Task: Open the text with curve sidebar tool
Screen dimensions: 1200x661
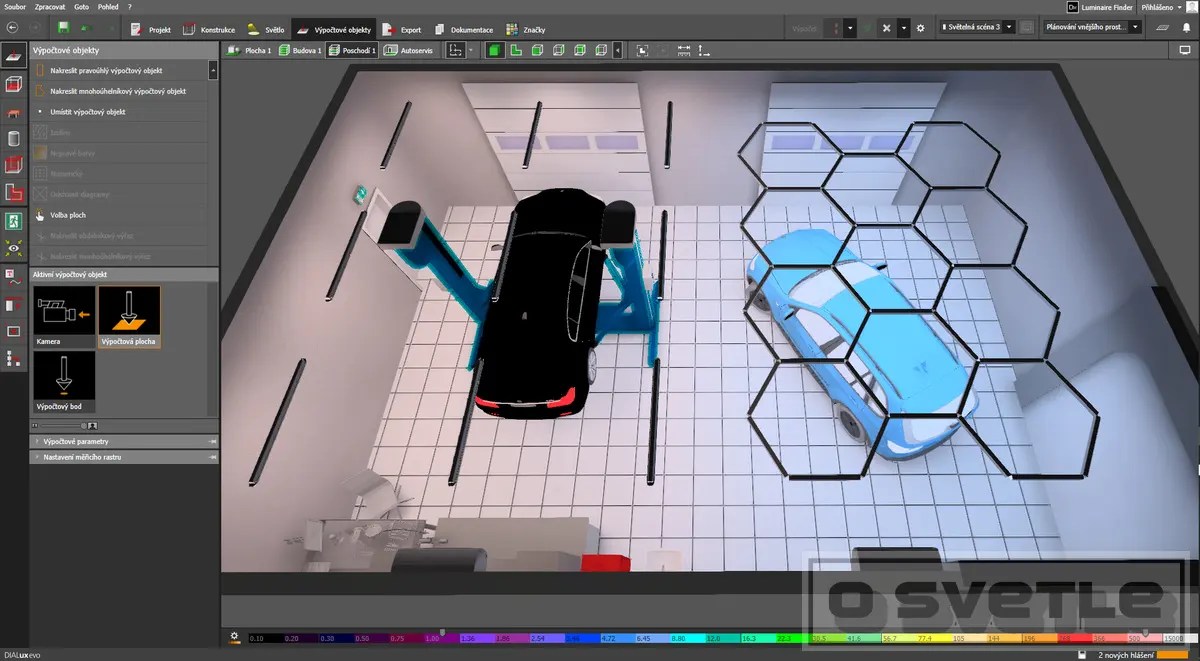Action: (13, 277)
